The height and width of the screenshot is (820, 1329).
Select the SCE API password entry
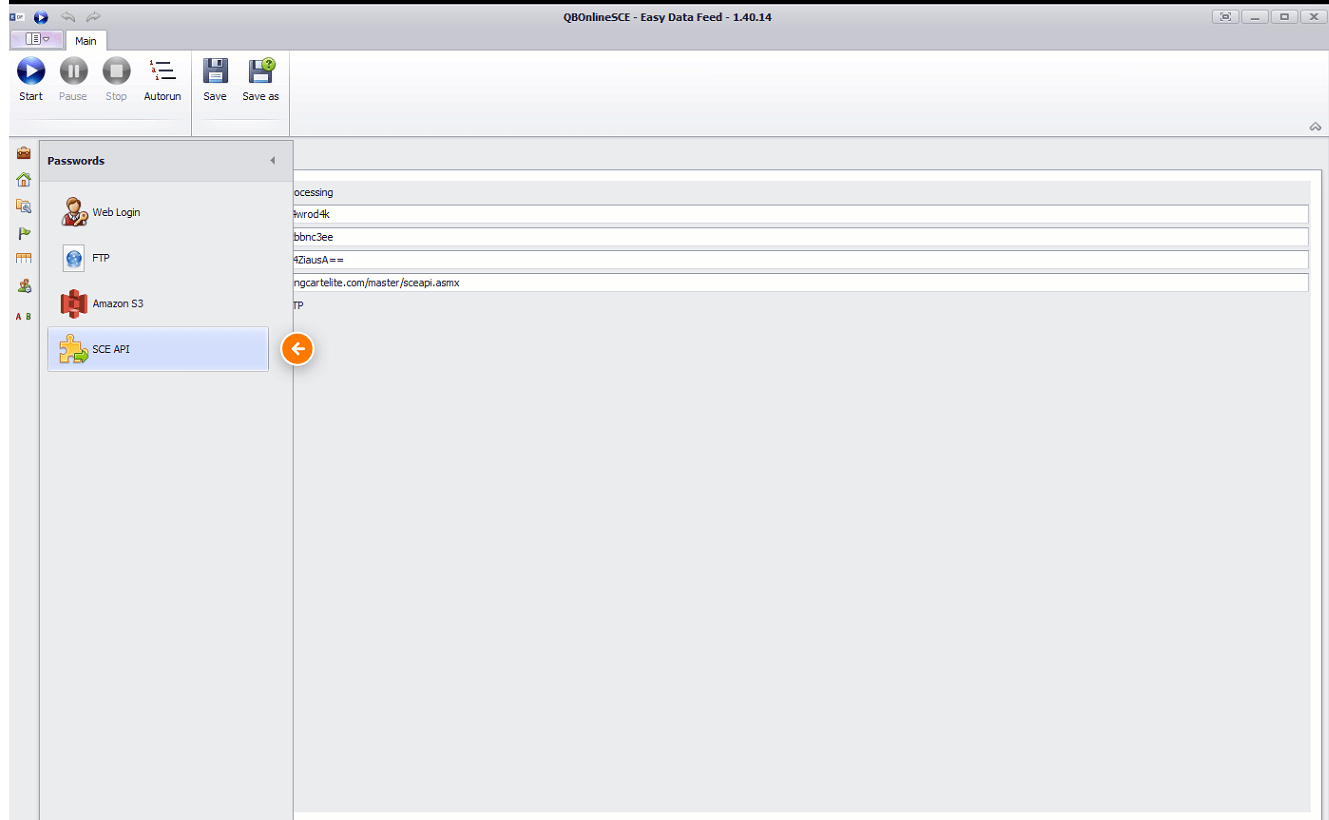pos(158,349)
